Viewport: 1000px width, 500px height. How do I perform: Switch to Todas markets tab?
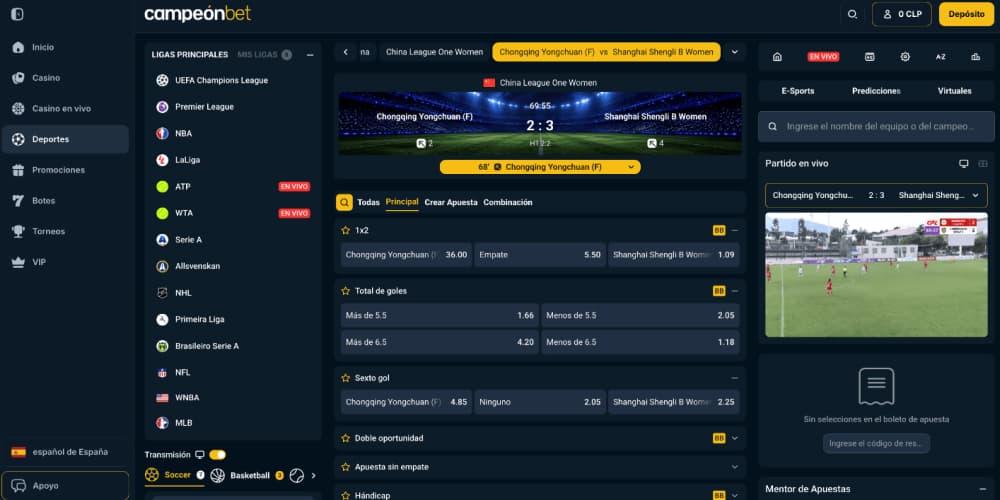point(369,202)
